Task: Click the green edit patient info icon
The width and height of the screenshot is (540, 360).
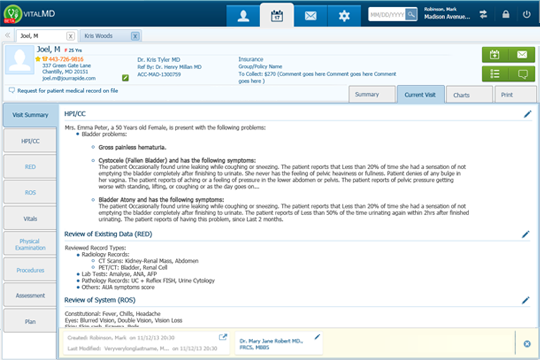Action: pos(125,78)
